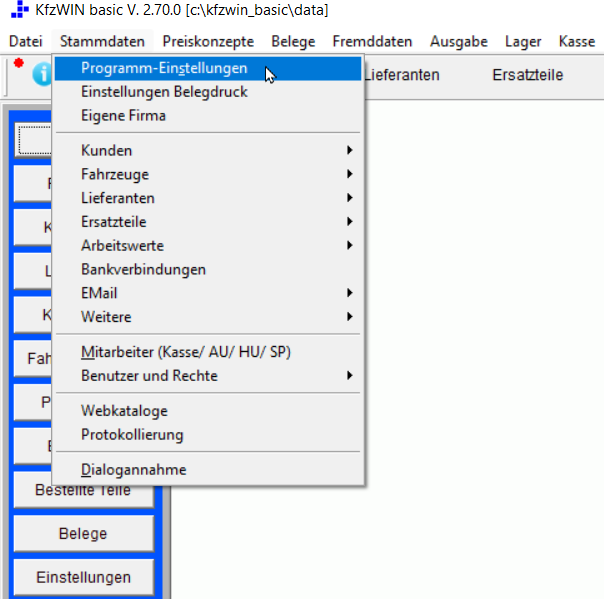Expand the Fahrzeuge submenu
Screen dimensions: 604x599
pyautogui.click(x=208, y=174)
